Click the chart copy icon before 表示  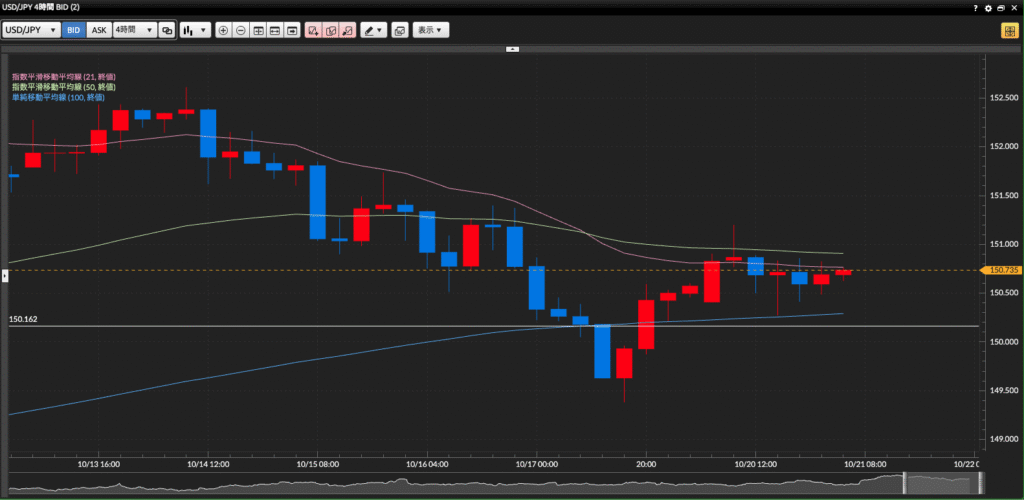400,30
